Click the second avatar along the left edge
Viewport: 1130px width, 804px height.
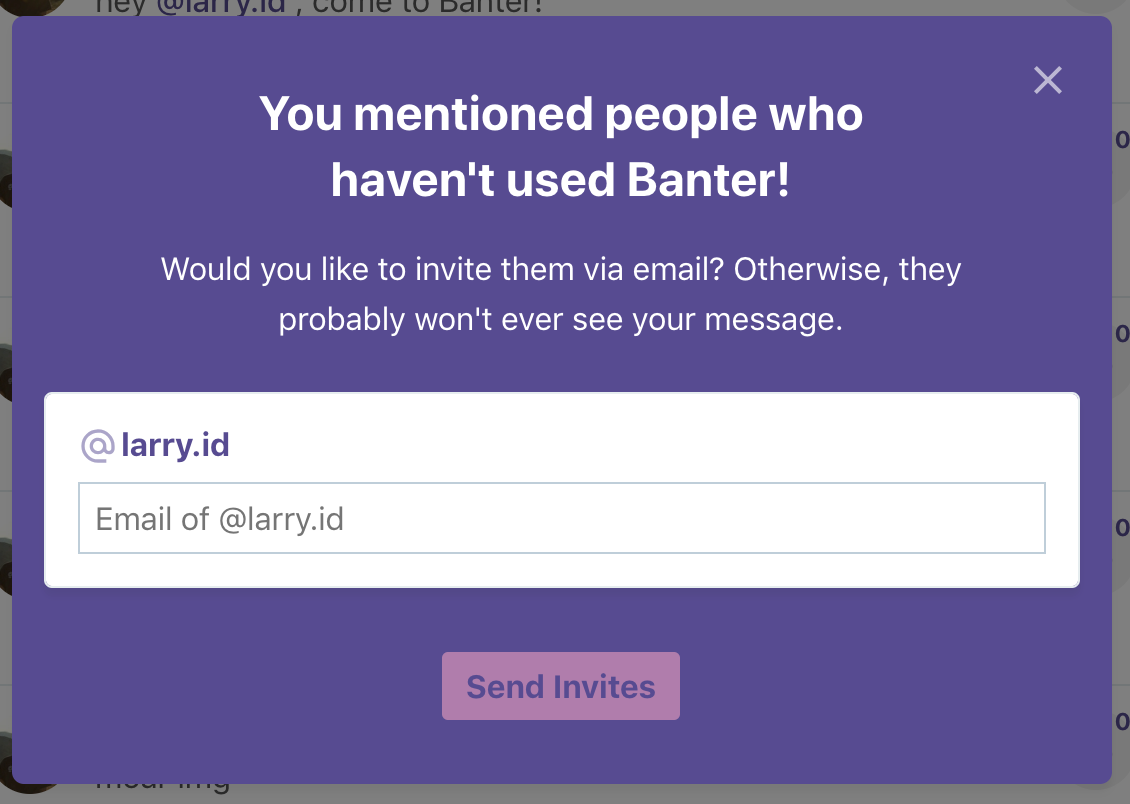(6, 179)
